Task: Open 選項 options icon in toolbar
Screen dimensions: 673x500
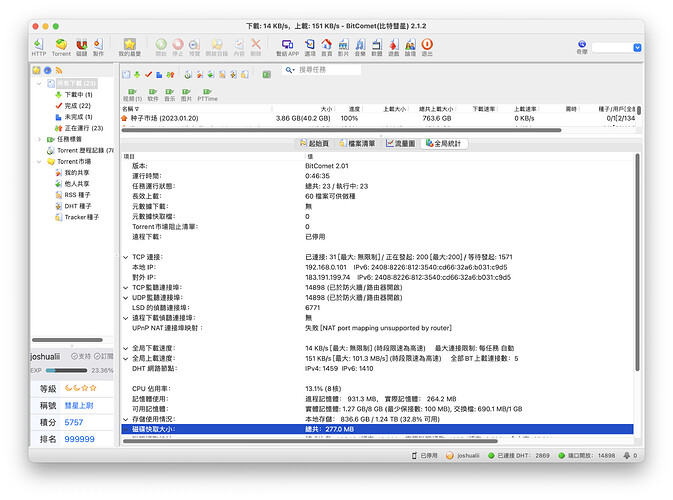Action: 310,47
